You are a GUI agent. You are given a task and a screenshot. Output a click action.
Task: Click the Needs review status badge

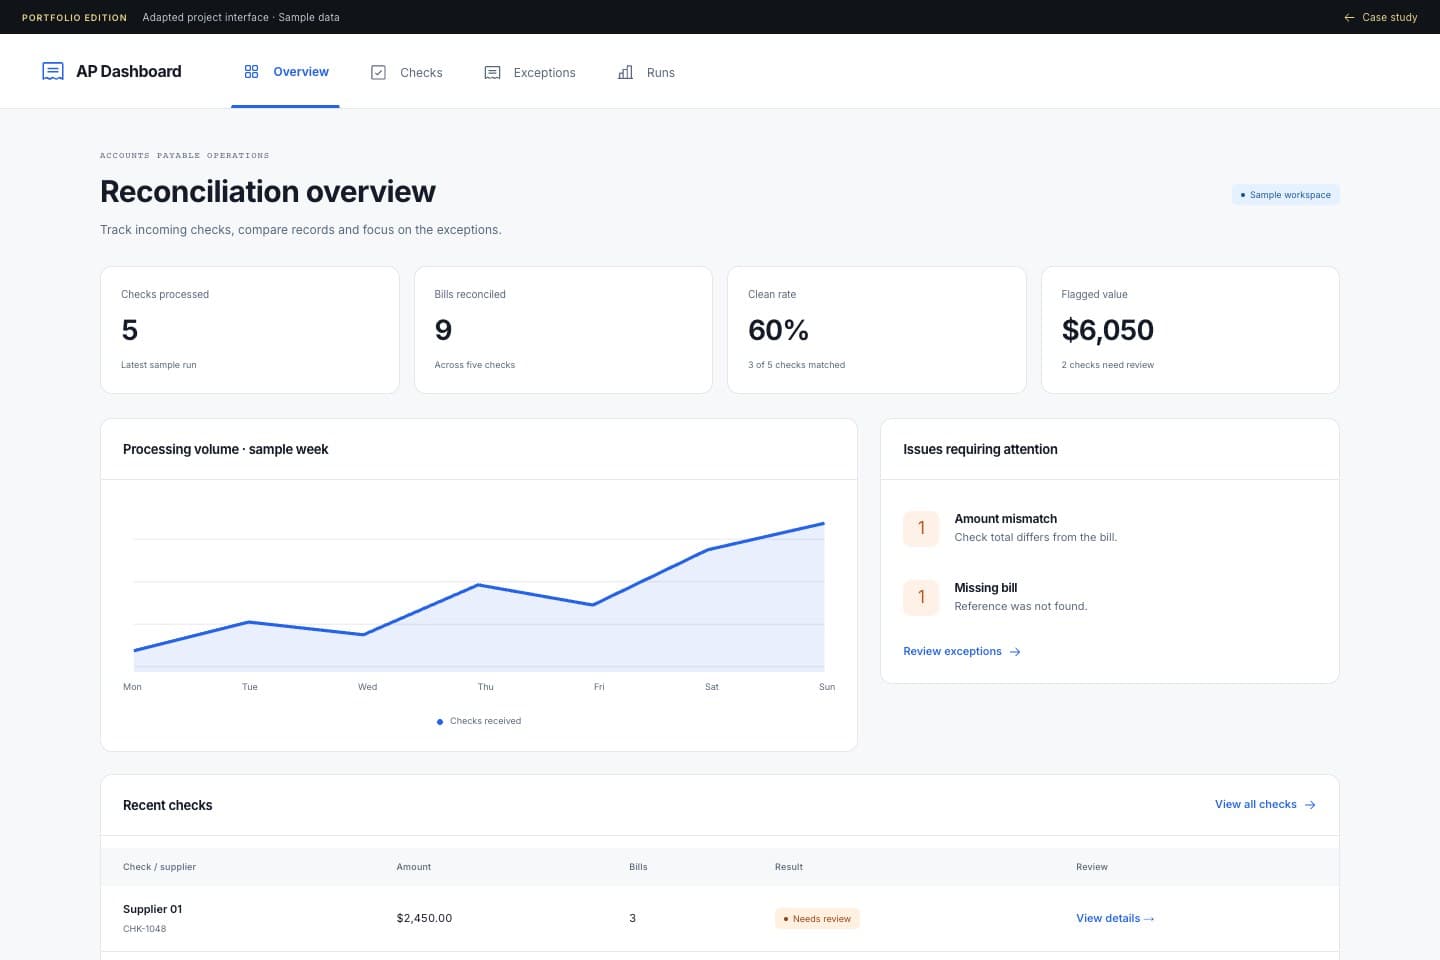click(x=817, y=918)
